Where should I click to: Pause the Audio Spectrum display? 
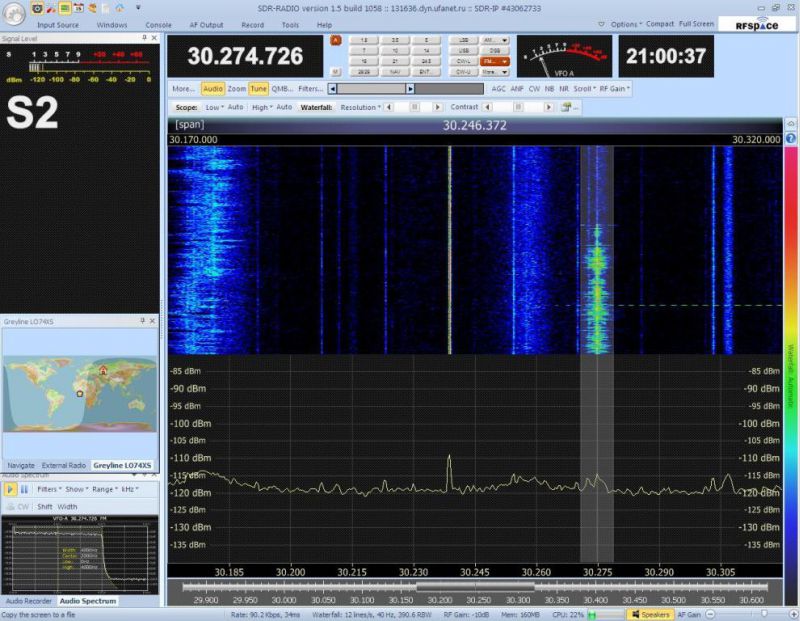(x=24, y=490)
